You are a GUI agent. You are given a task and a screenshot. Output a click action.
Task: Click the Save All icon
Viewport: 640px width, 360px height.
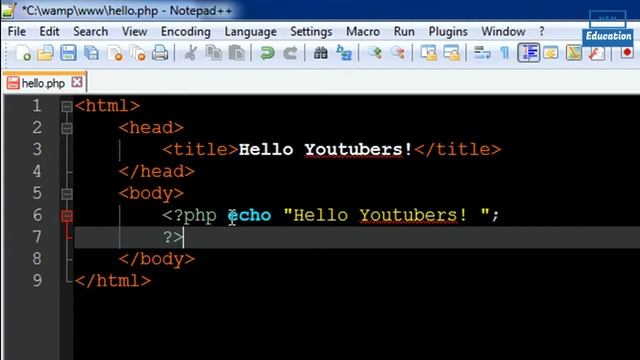click(x=91, y=53)
